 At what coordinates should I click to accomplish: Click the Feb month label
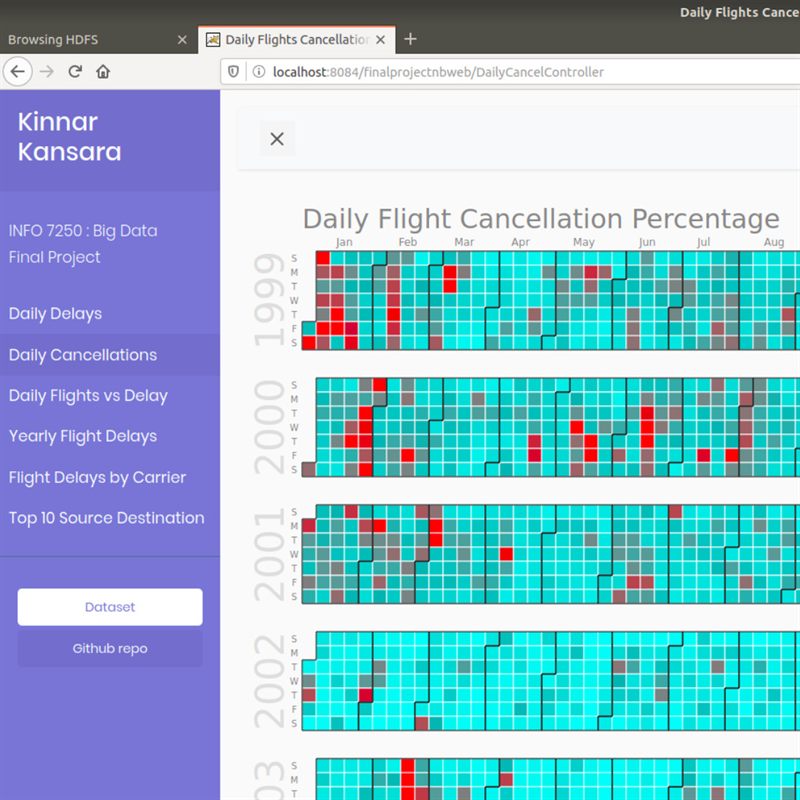(x=408, y=242)
